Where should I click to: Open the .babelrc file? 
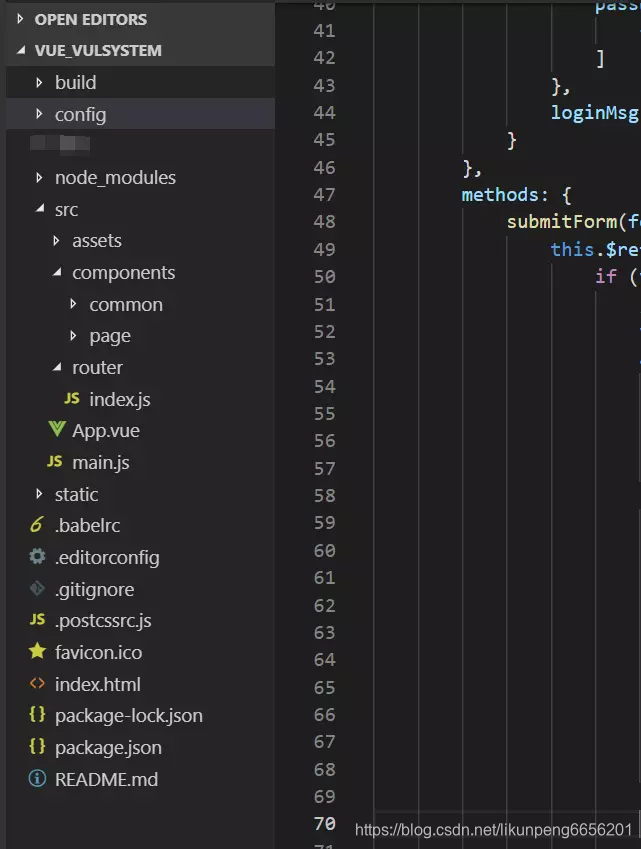(x=87, y=526)
